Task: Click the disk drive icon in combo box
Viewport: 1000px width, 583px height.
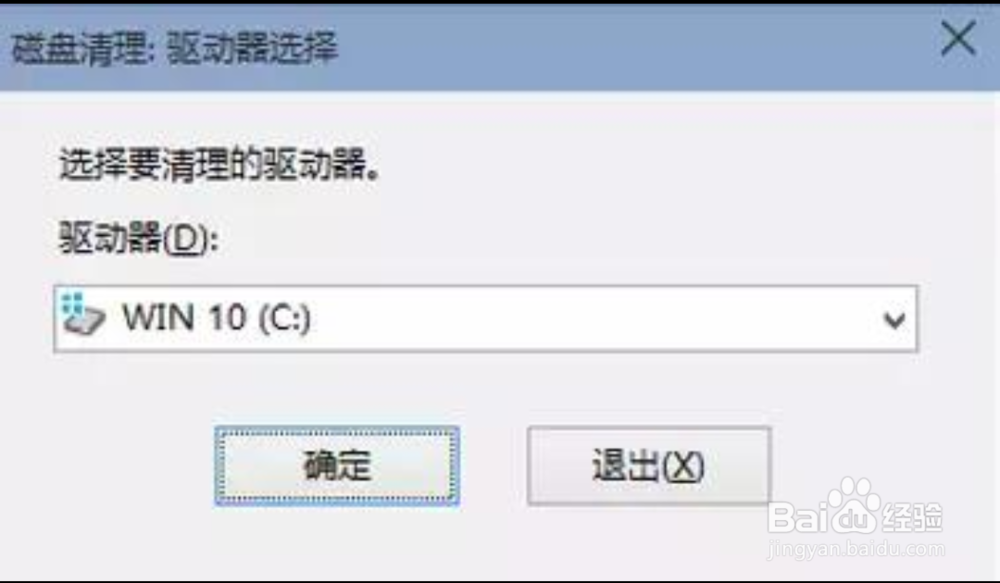Action: pyautogui.click(x=84, y=316)
